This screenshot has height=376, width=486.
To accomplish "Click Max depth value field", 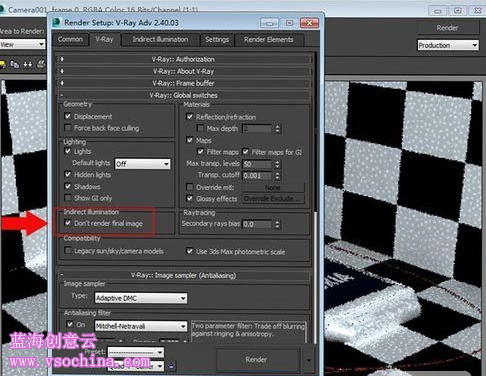I will (257, 129).
